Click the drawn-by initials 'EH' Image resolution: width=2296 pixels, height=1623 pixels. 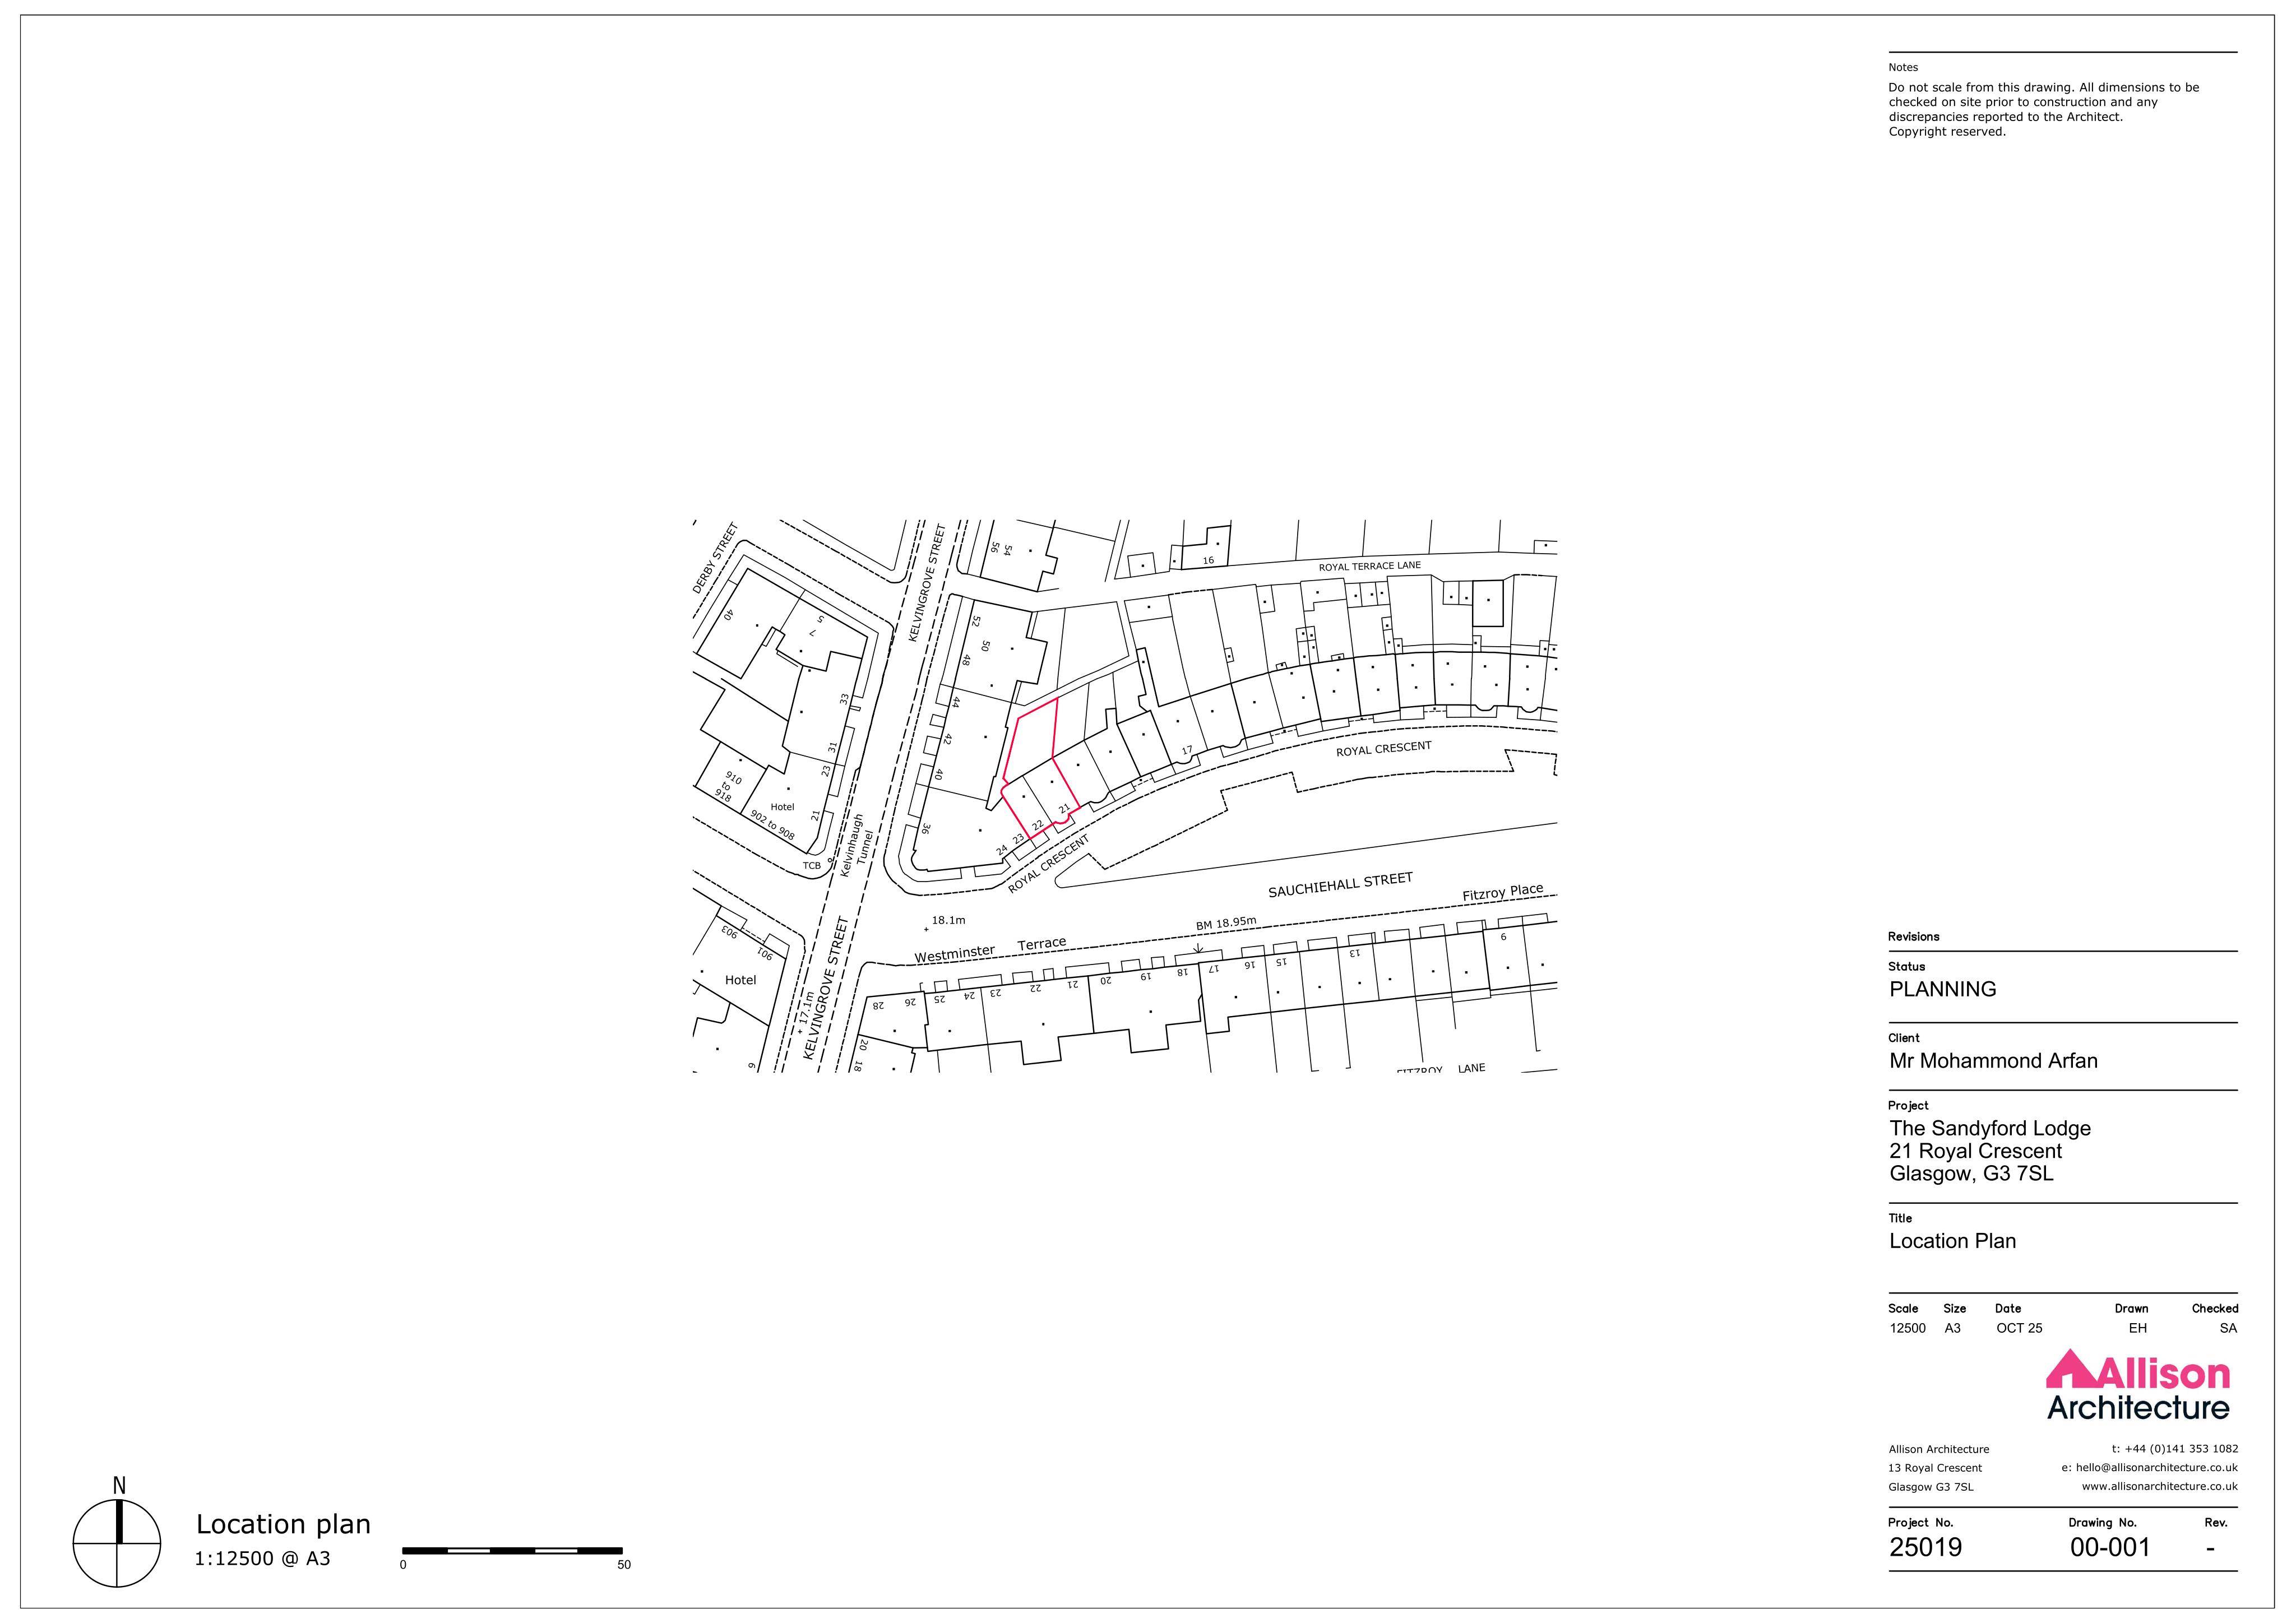(2137, 1329)
